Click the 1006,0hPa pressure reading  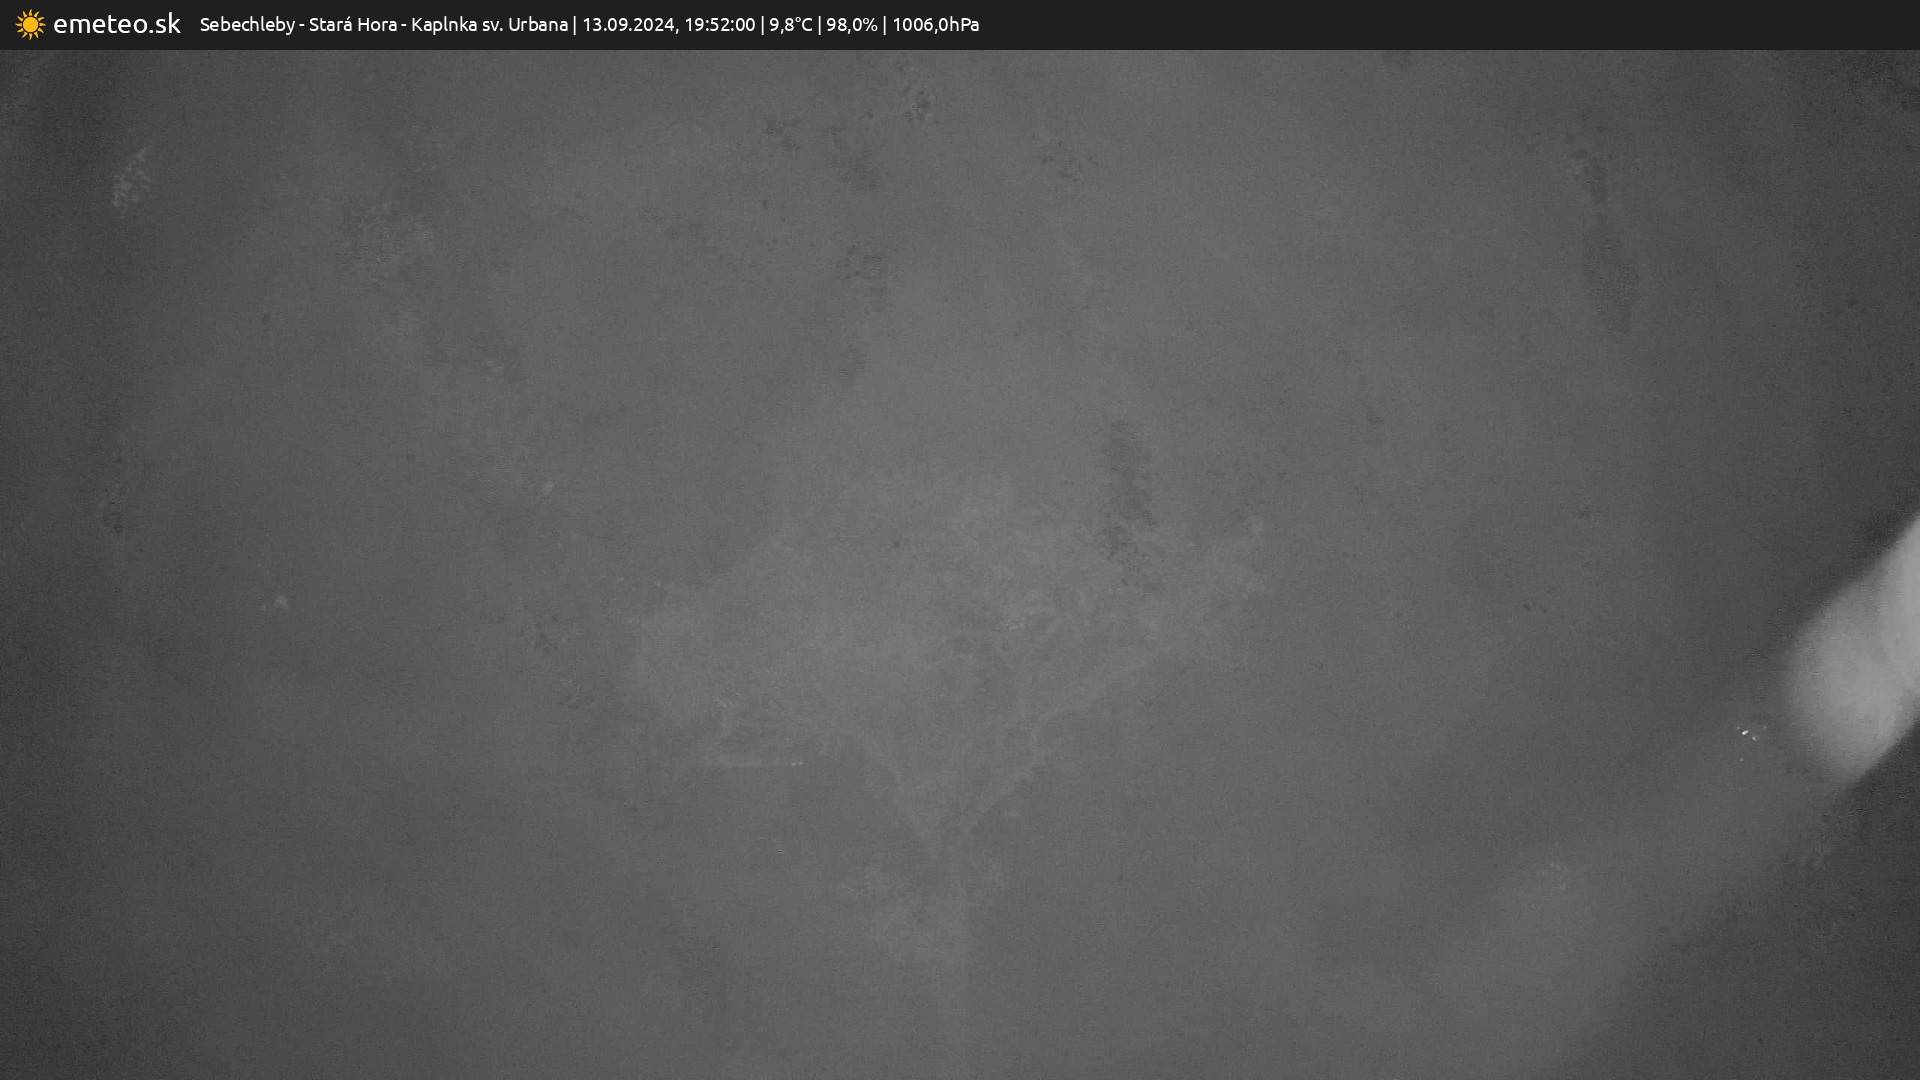pos(935,25)
